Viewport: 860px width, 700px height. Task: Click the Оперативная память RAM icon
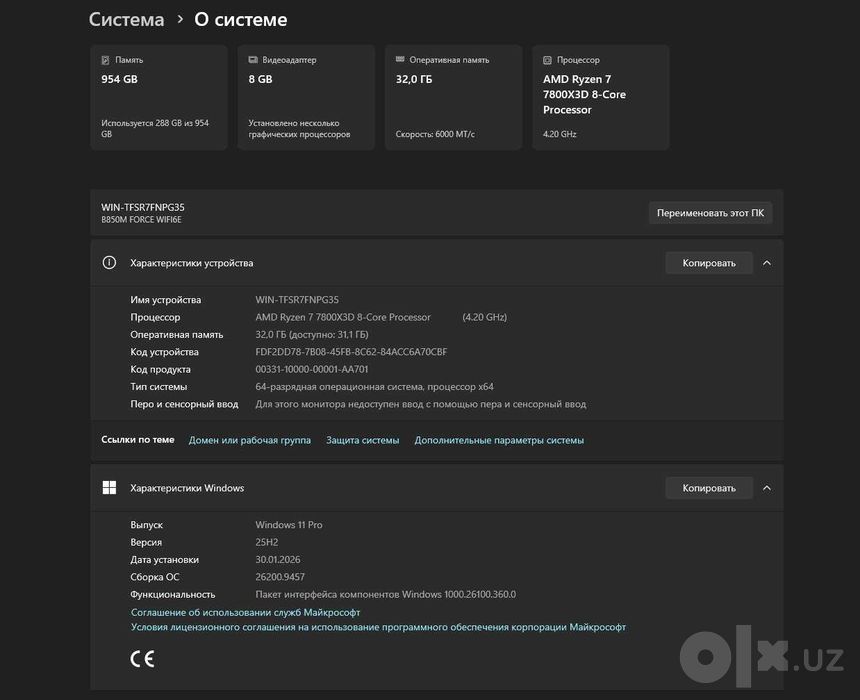pyautogui.click(x=400, y=59)
